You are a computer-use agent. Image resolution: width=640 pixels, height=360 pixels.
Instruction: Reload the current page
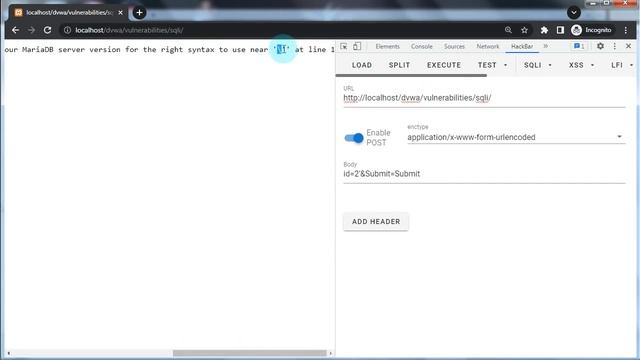(47, 30)
